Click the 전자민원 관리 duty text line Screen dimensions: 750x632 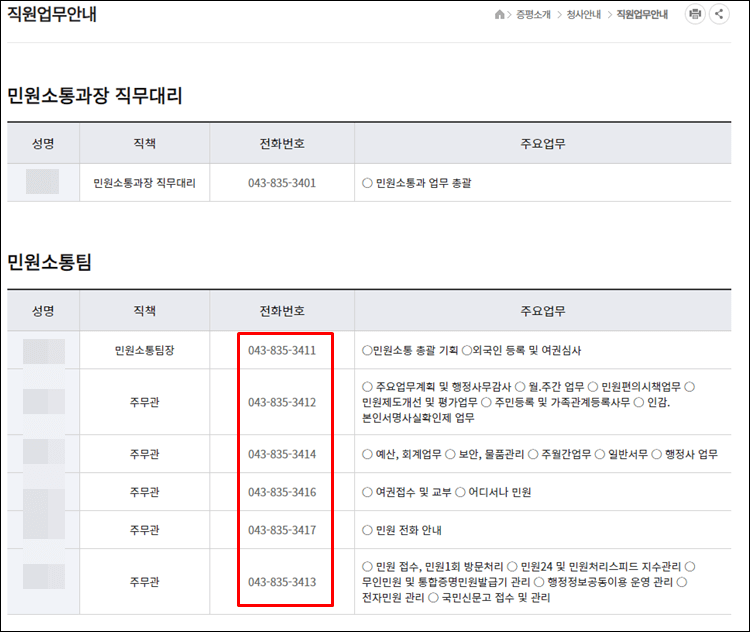[393, 598]
